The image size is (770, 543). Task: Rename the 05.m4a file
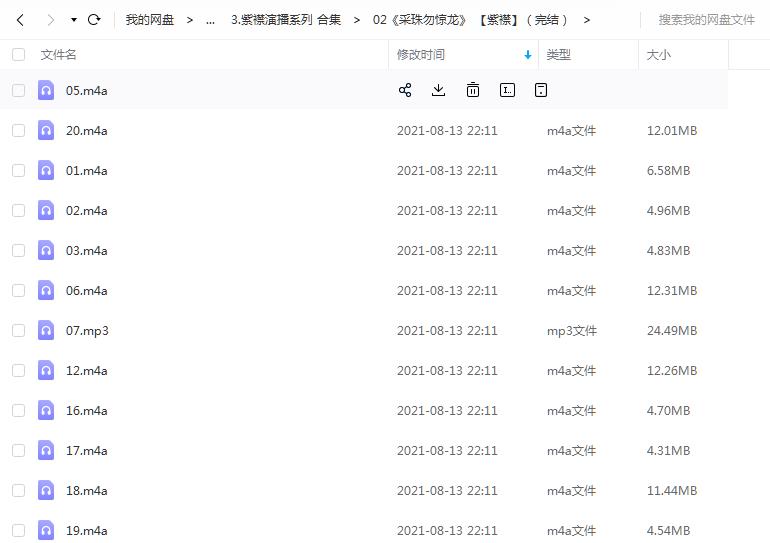point(507,90)
